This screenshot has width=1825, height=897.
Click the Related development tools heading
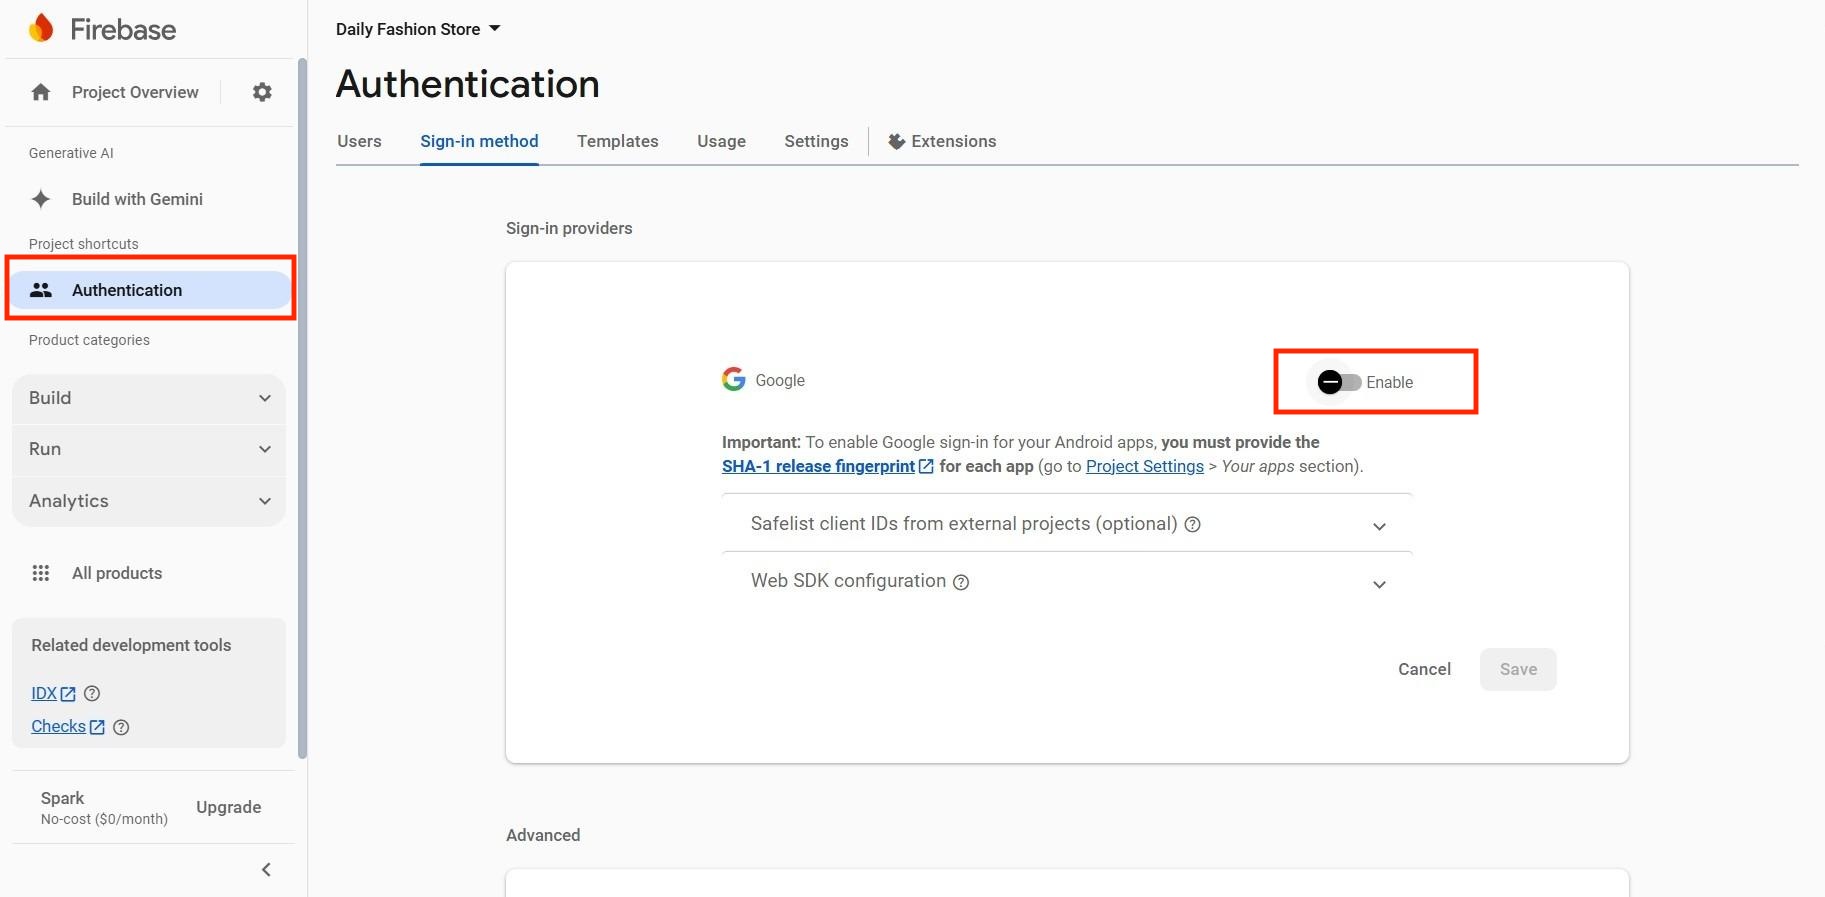(131, 645)
